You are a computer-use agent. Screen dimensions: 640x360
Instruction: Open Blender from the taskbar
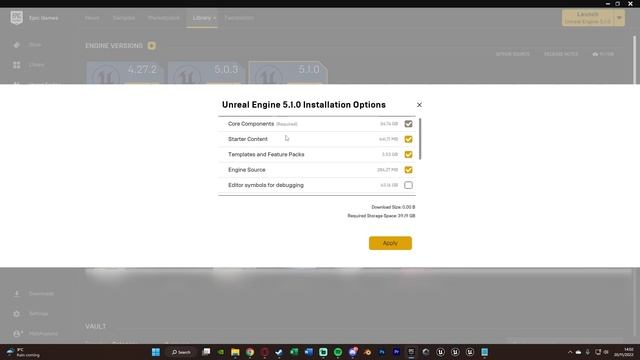point(367,352)
